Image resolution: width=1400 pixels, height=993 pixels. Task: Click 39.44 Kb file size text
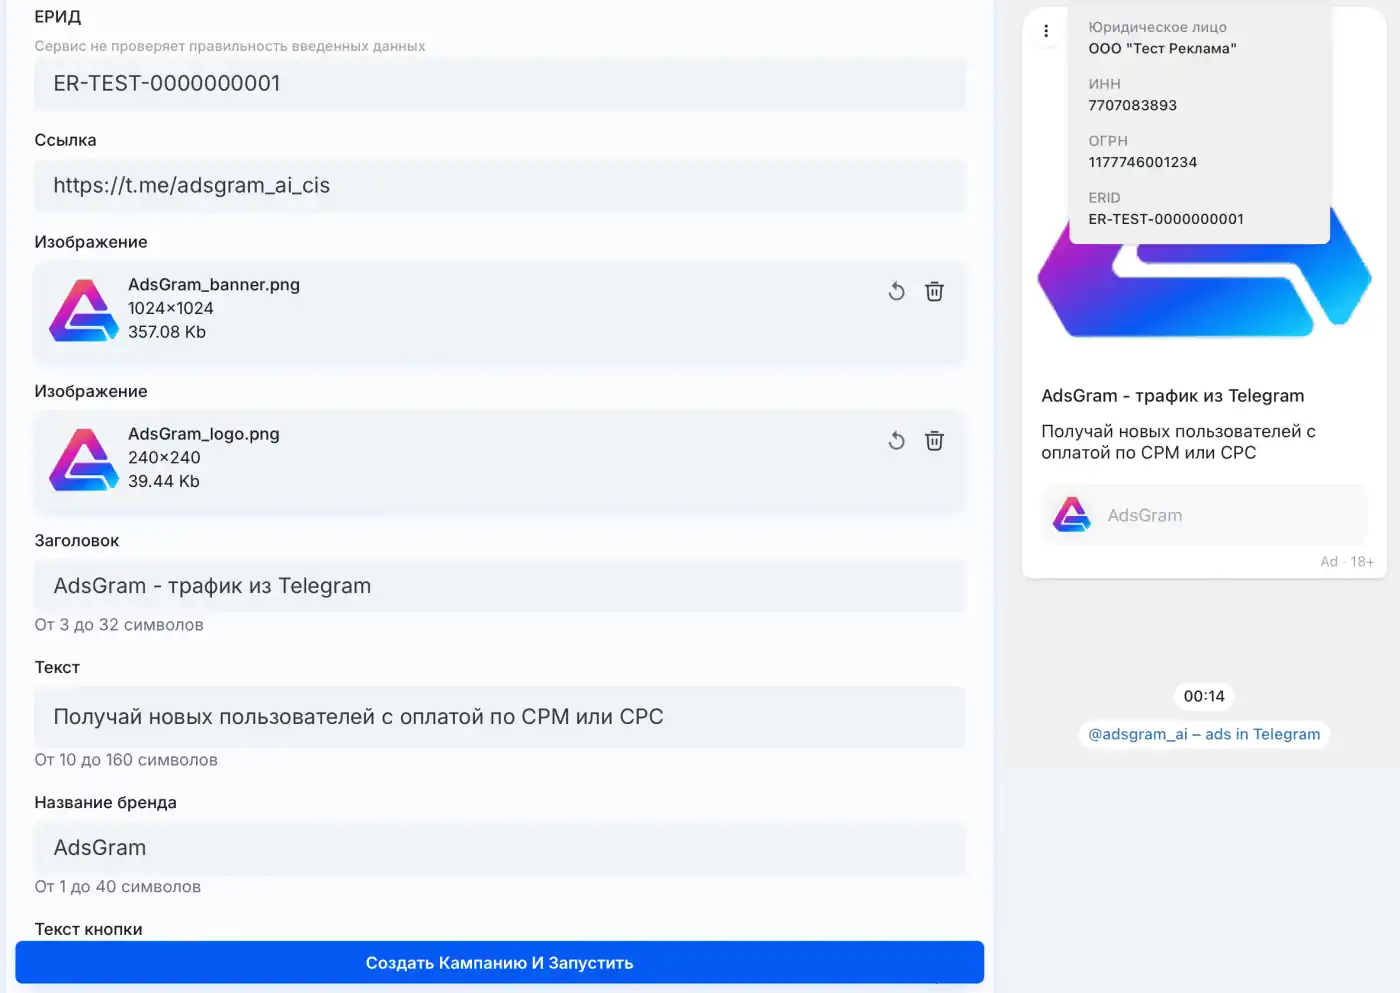pyautogui.click(x=164, y=481)
